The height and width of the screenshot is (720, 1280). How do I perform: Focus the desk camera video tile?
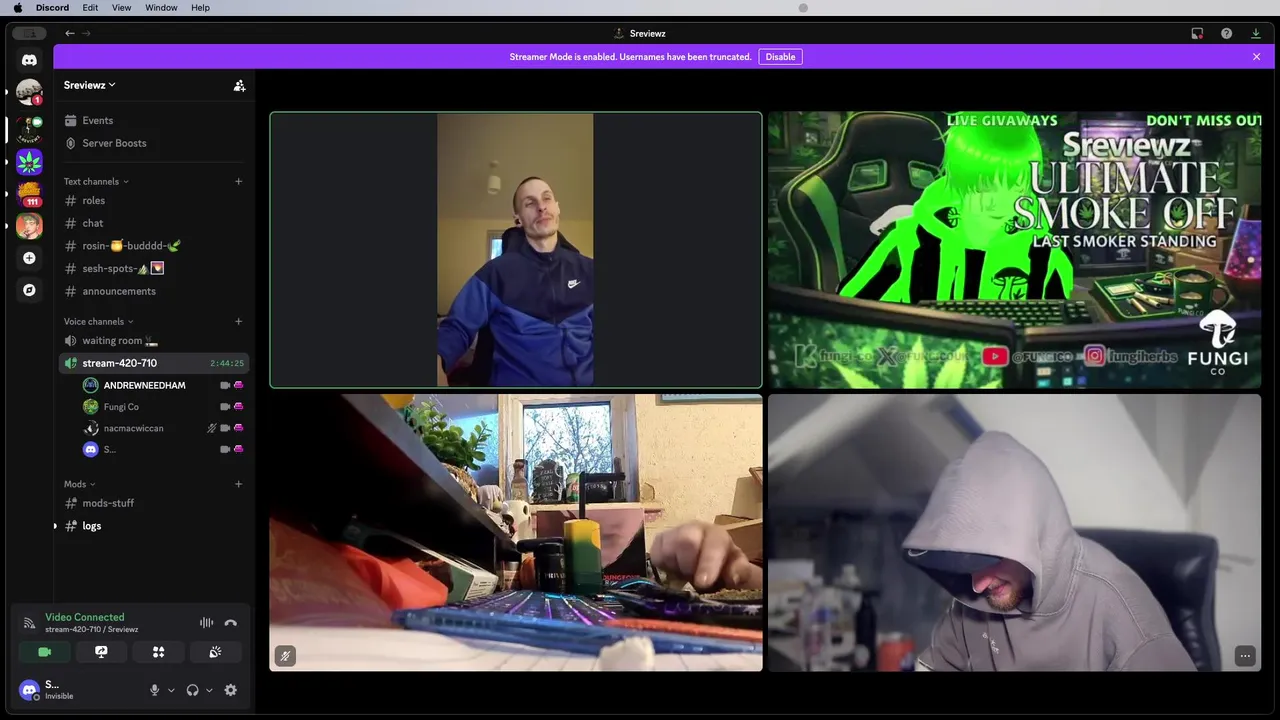515,532
